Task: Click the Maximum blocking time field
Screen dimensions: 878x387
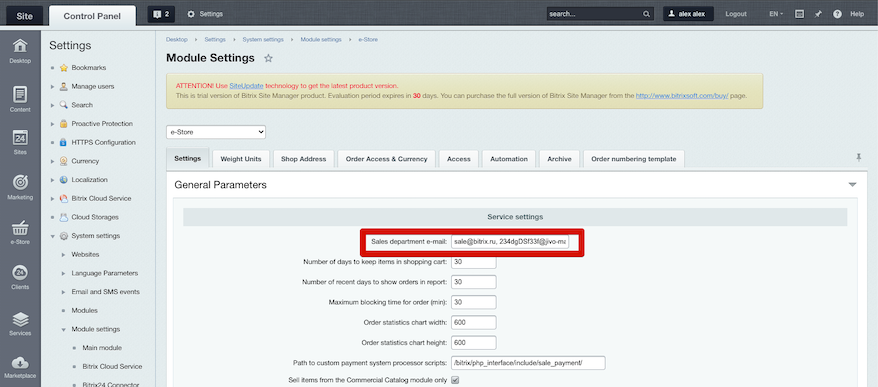Action: pyautogui.click(x=474, y=302)
